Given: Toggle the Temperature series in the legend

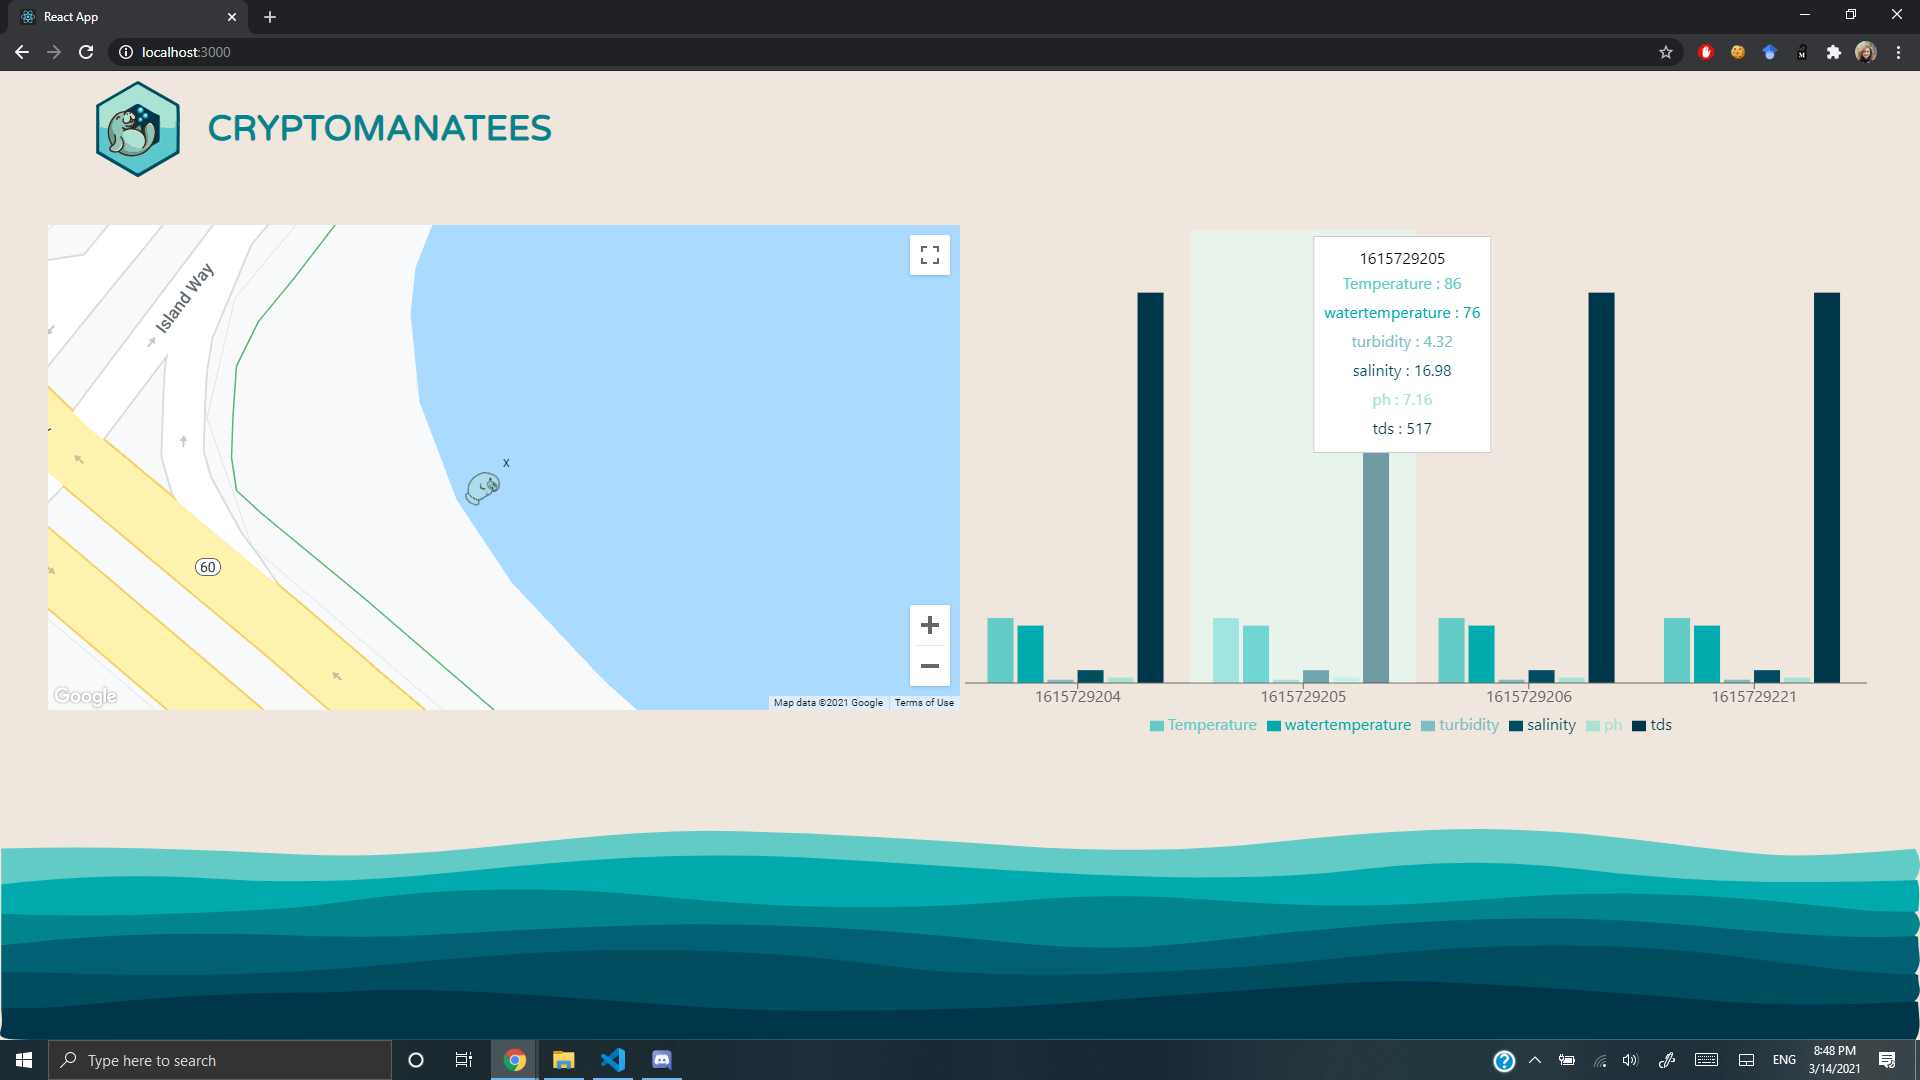Looking at the screenshot, I should click(1211, 725).
